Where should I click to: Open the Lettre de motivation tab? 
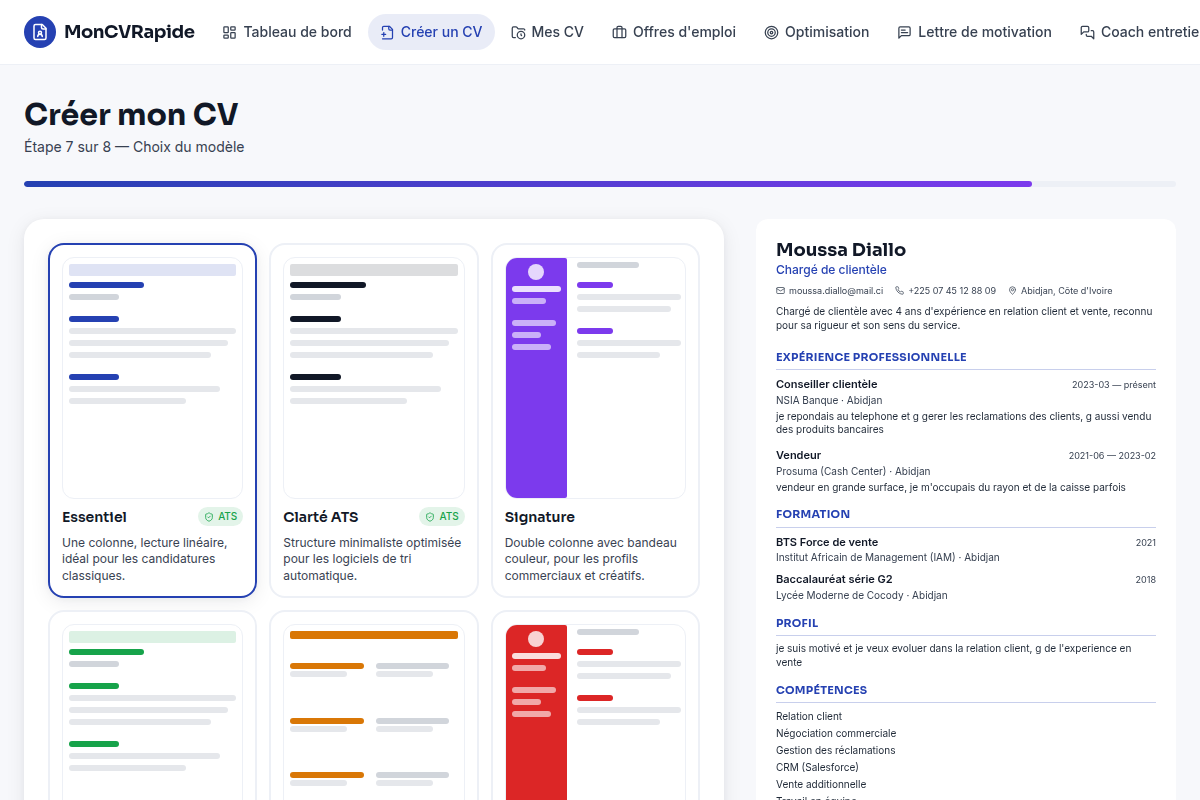[974, 32]
